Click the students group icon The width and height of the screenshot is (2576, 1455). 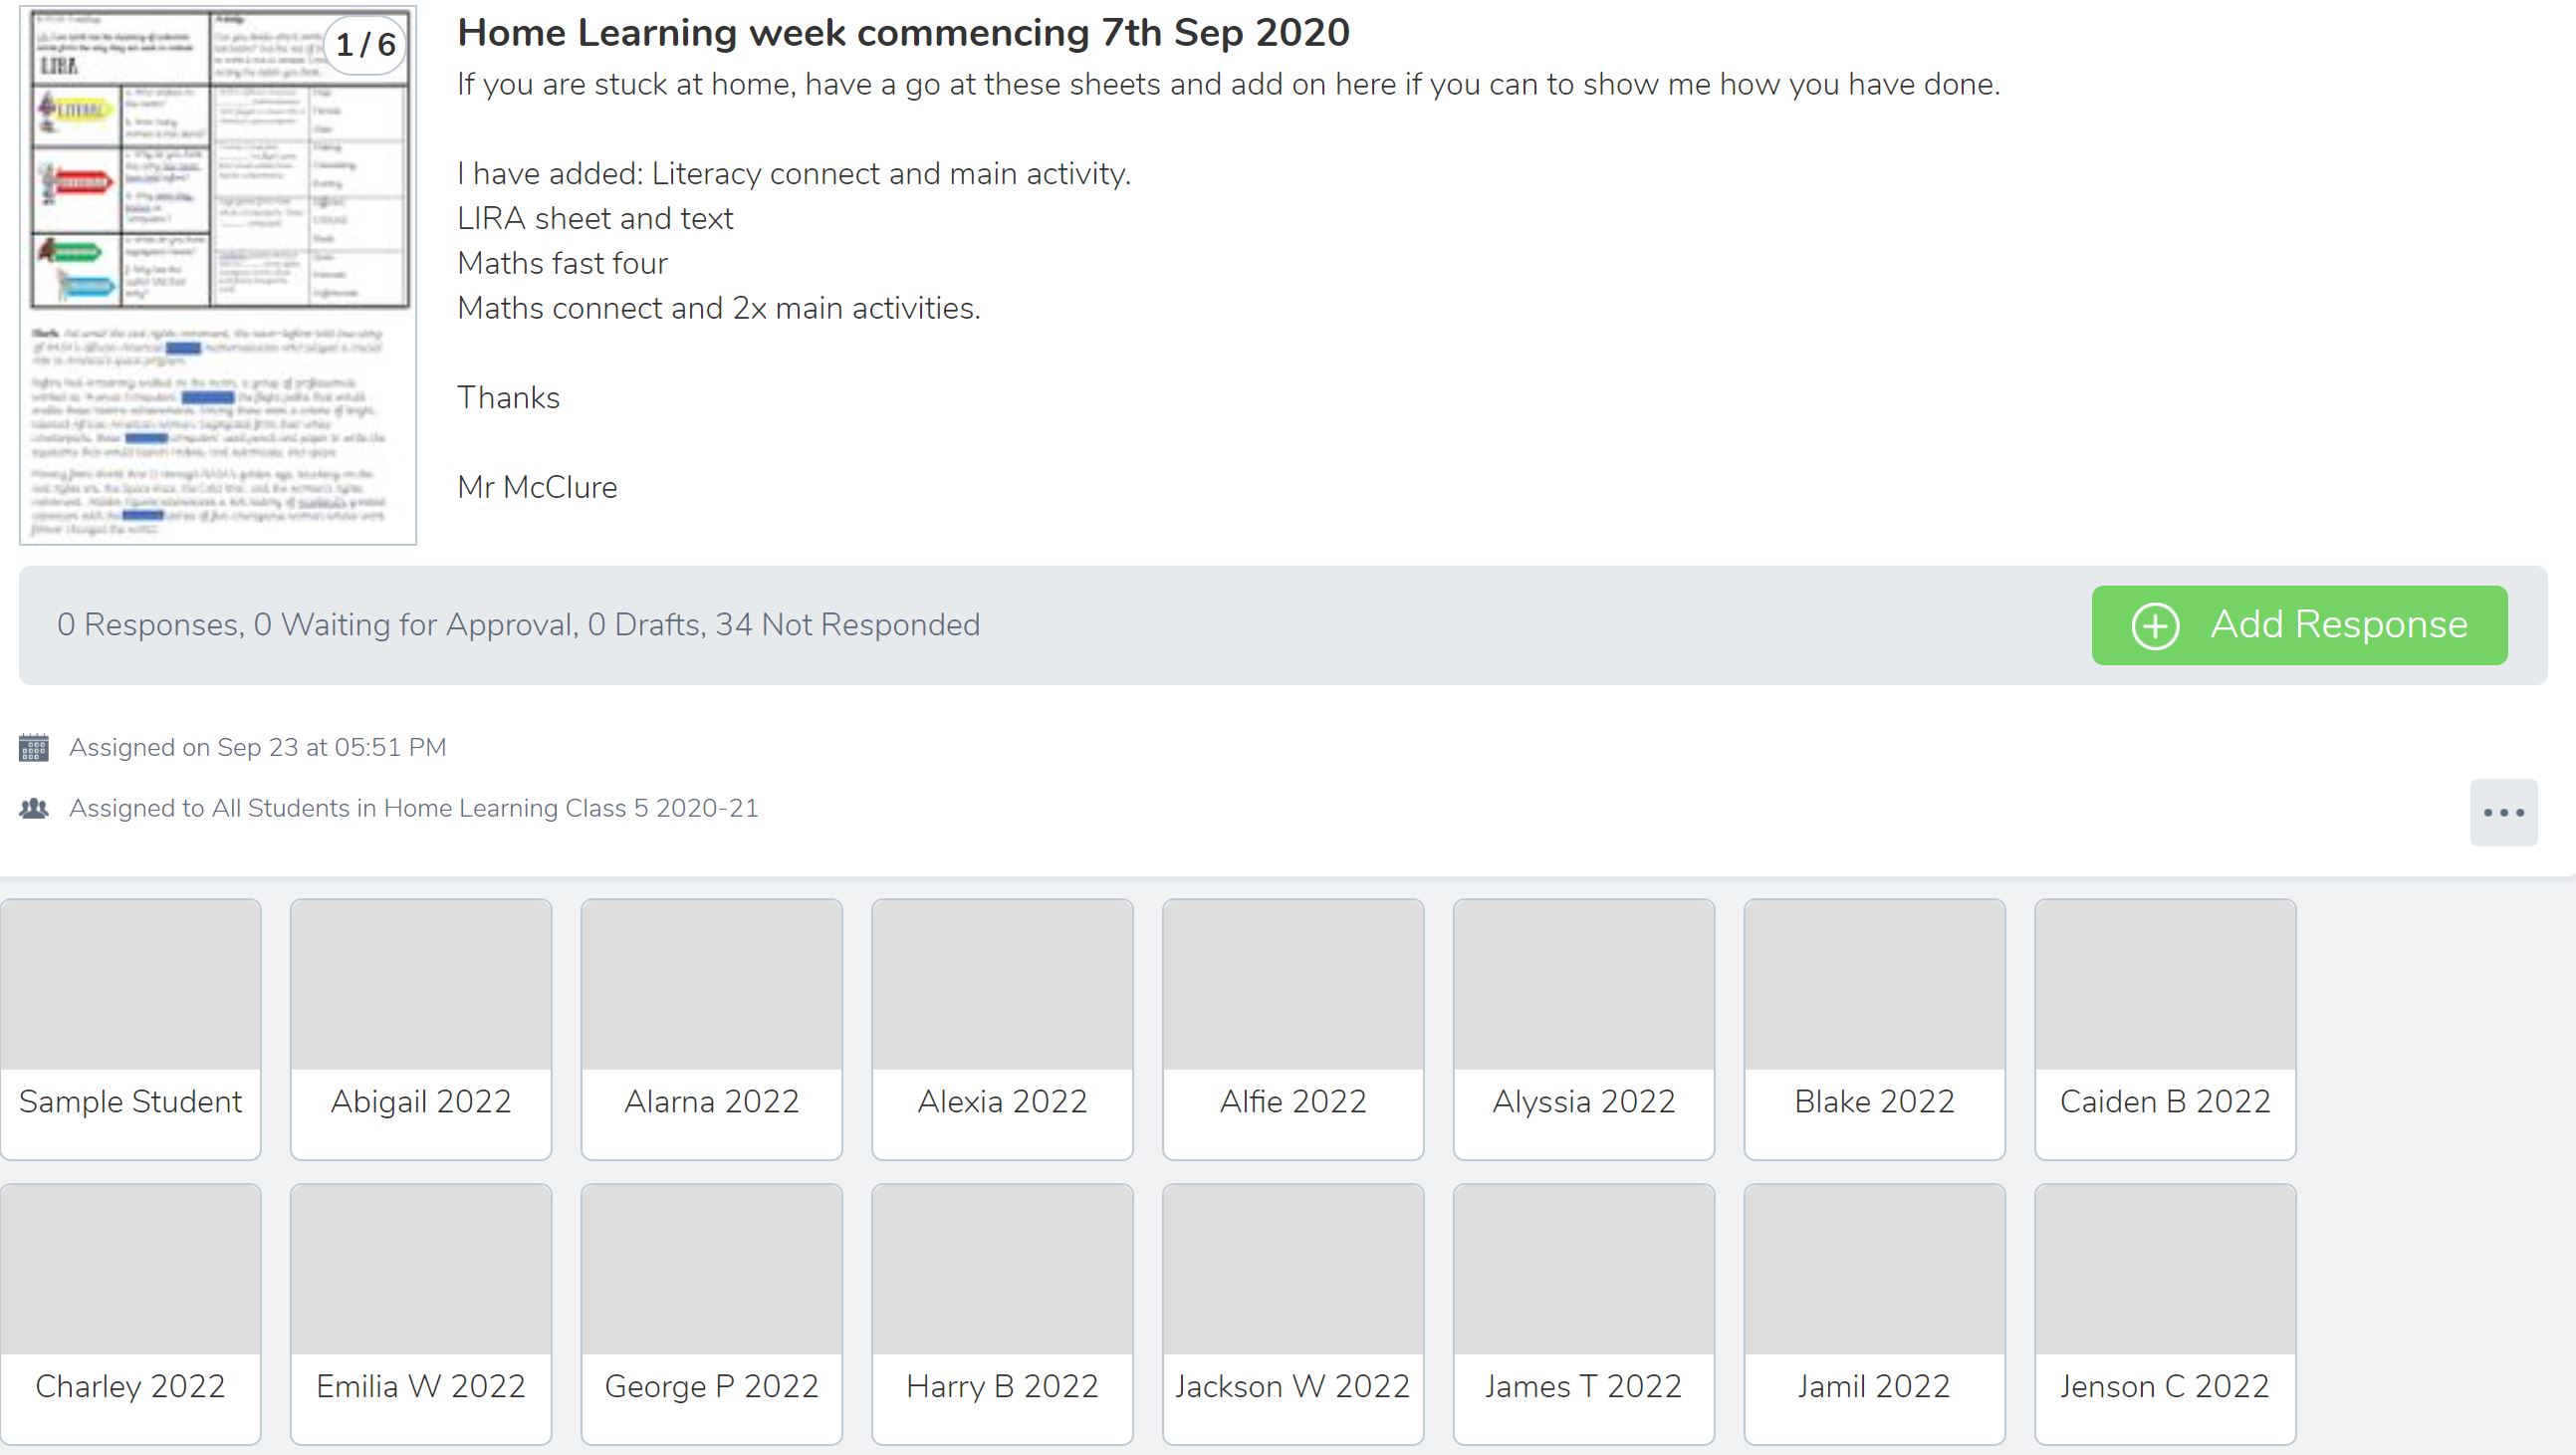[34, 808]
